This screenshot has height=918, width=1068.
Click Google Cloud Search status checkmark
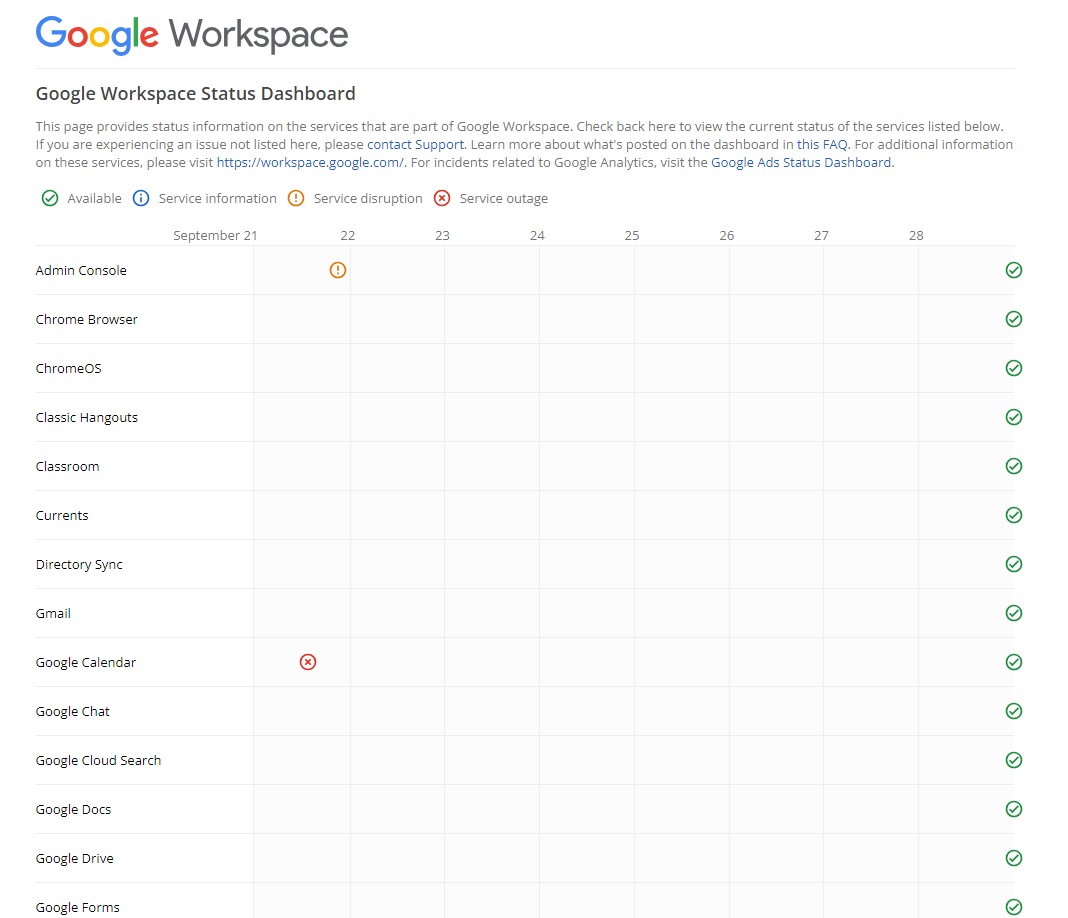click(x=1014, y=761)
